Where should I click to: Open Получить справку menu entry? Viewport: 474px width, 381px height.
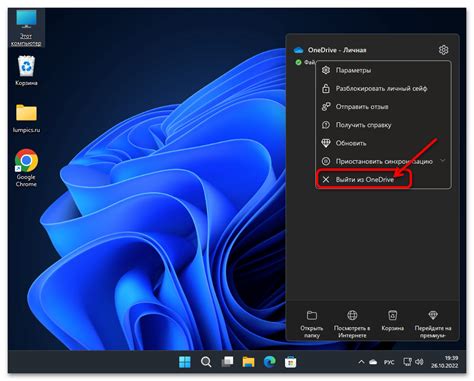(383, 125)
